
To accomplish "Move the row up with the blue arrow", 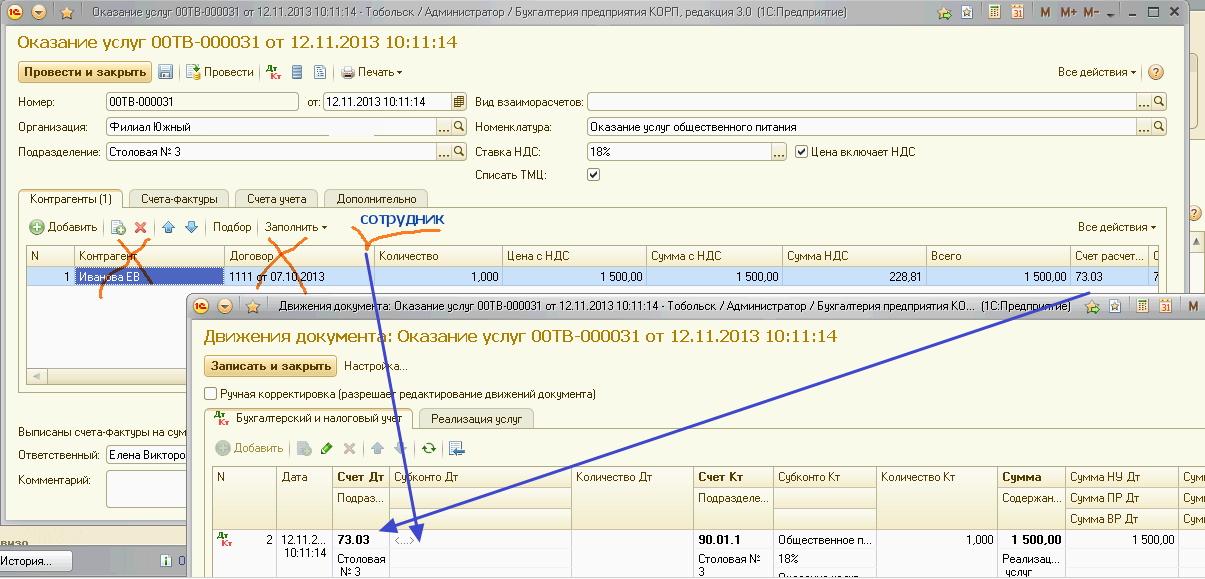I will [169, 227].
